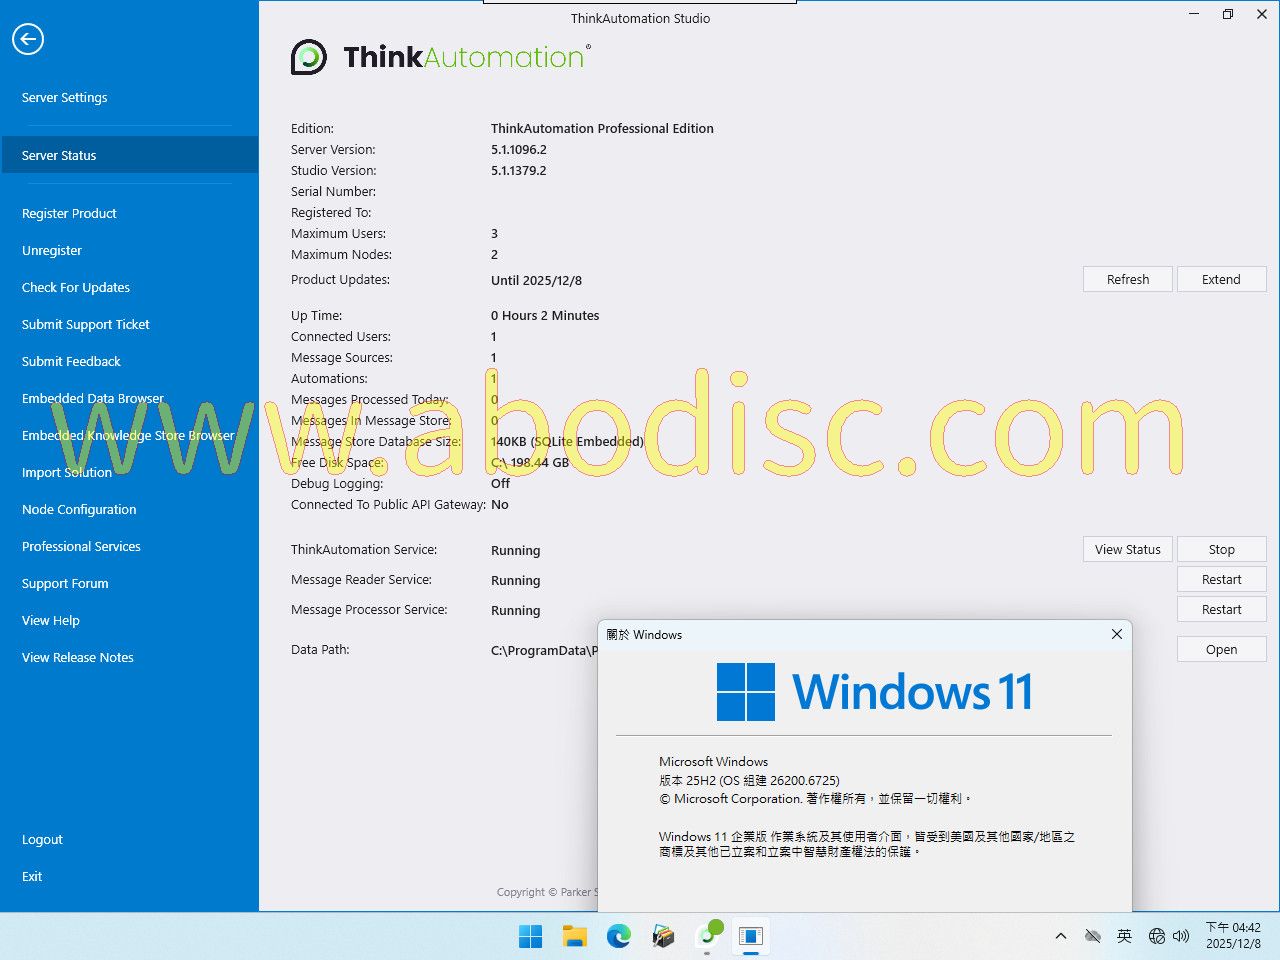This screenshot has width=1280, height=960.
Task: Click the ThinkAutomation icon in the taskbar
Action: pyautogui.click(x=708, y=935)
